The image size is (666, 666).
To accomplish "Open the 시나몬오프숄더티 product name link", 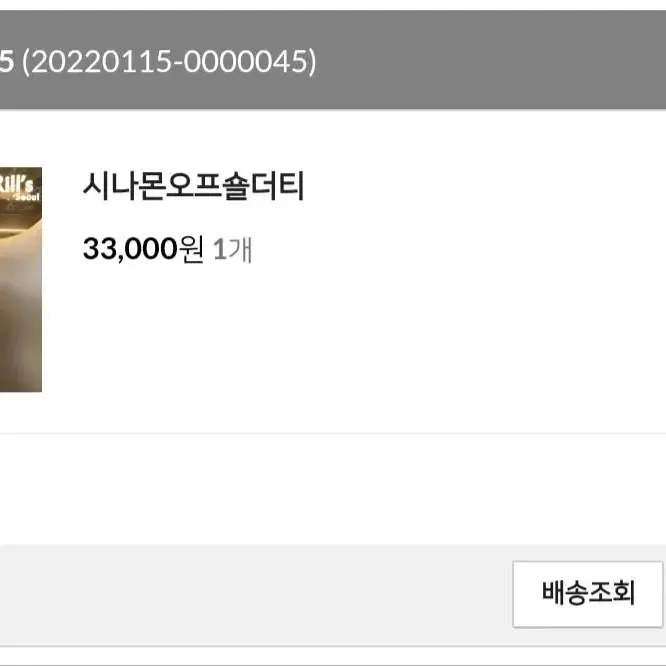I will tap(193, 186).
